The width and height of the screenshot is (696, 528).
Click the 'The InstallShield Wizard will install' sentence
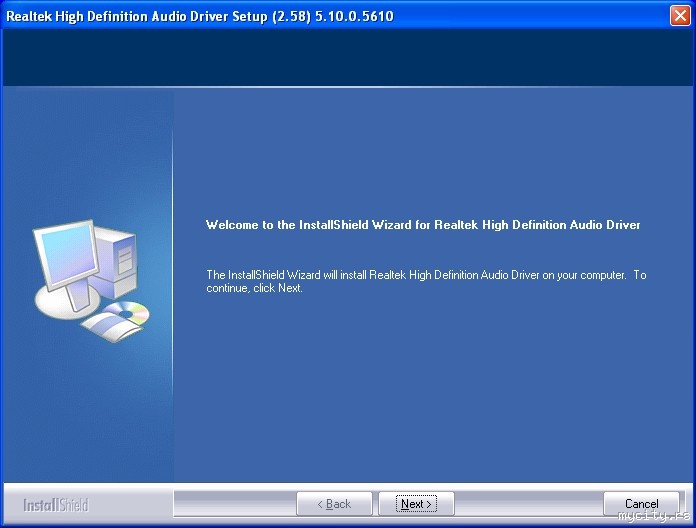(426, 275)
